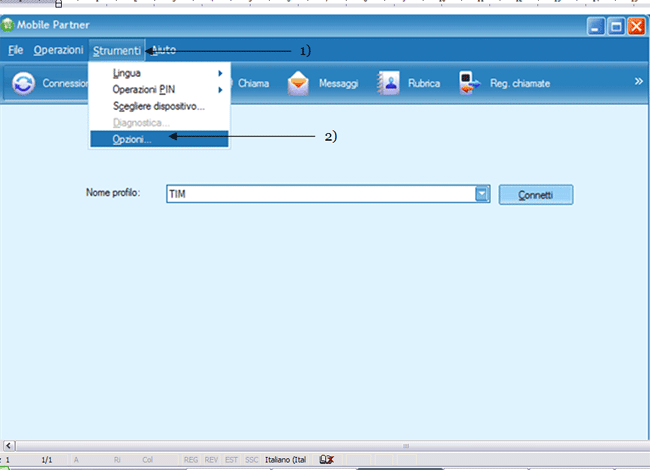Click the horizontal scrollbar at the bottom
The width and height of the screenshot is (650, 470).
325,445
